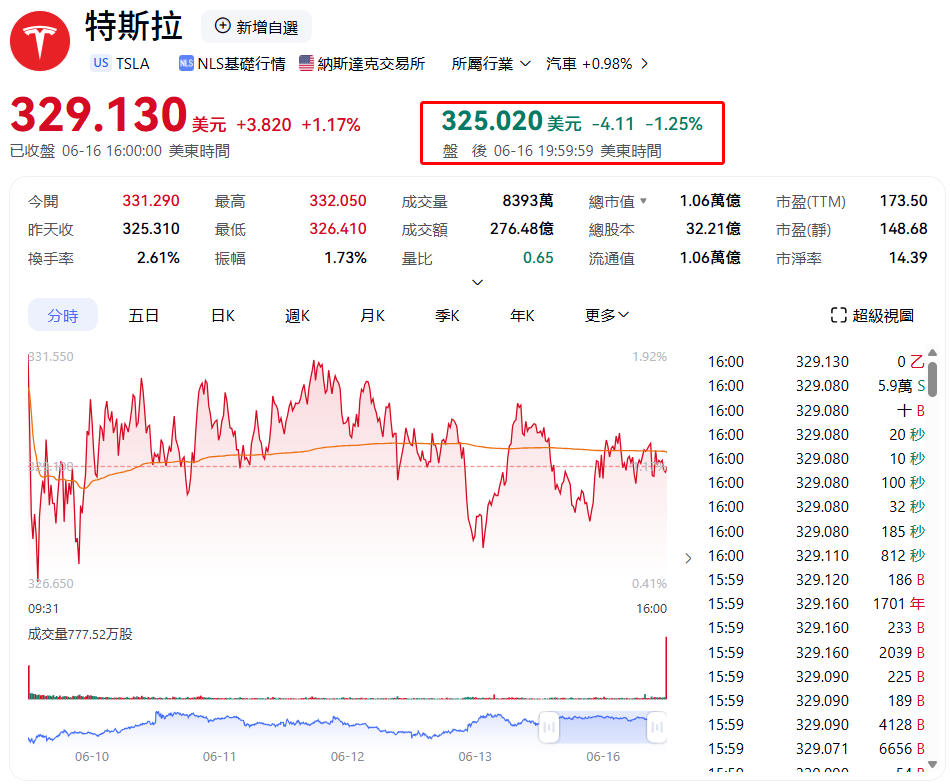Add Tesla to watchlist via 新增自選

(x=256, y=27)
